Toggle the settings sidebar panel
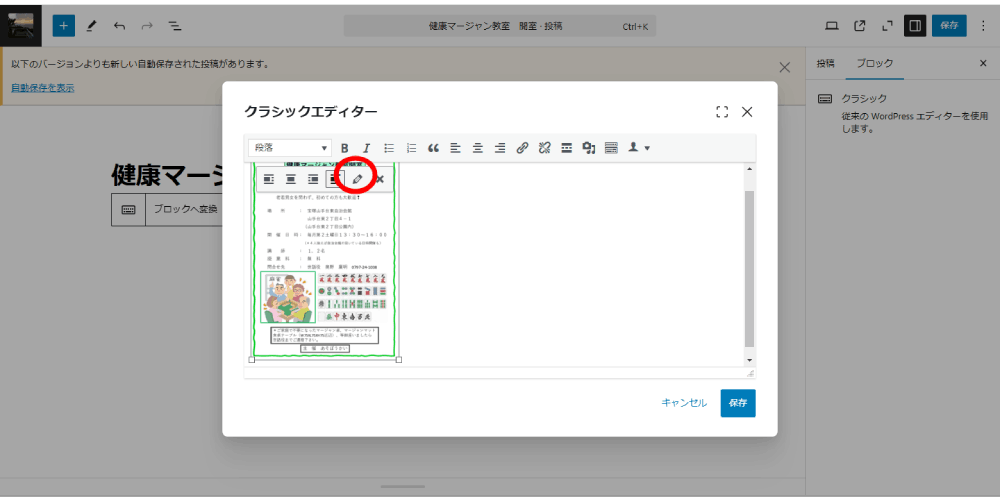This screenshot has height=497, width=1000. click(914, 25)
